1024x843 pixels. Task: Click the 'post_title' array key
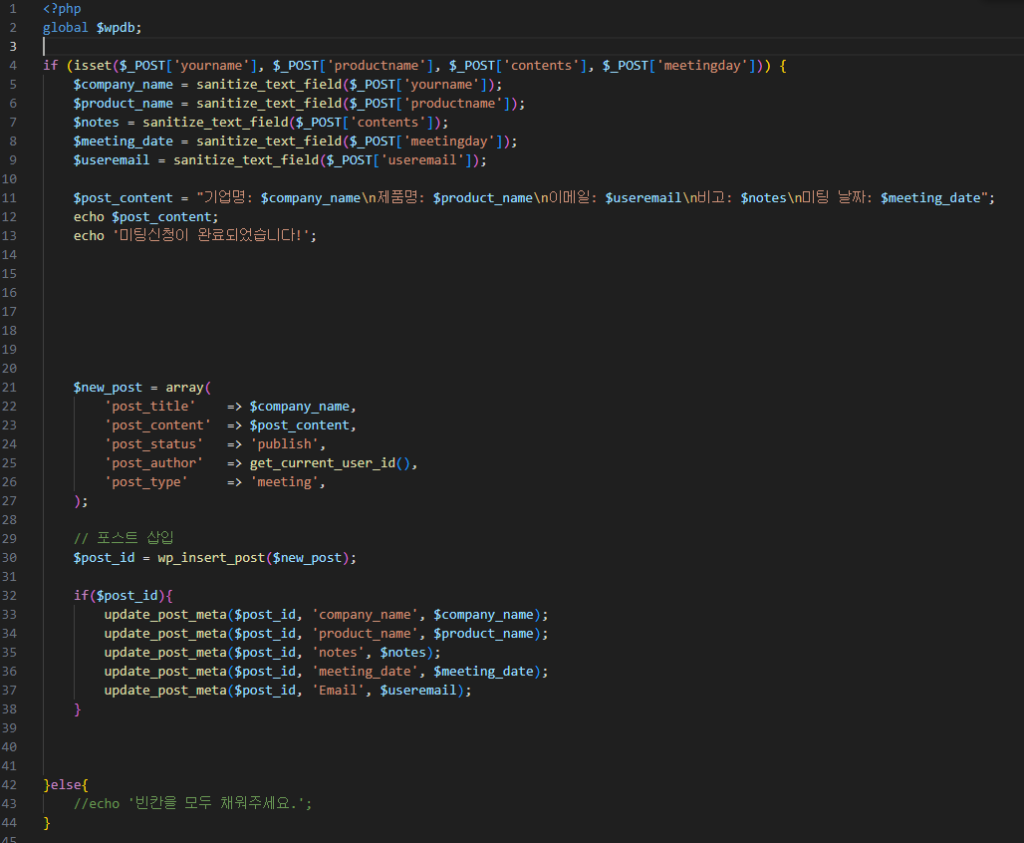(x=150, y=406)
